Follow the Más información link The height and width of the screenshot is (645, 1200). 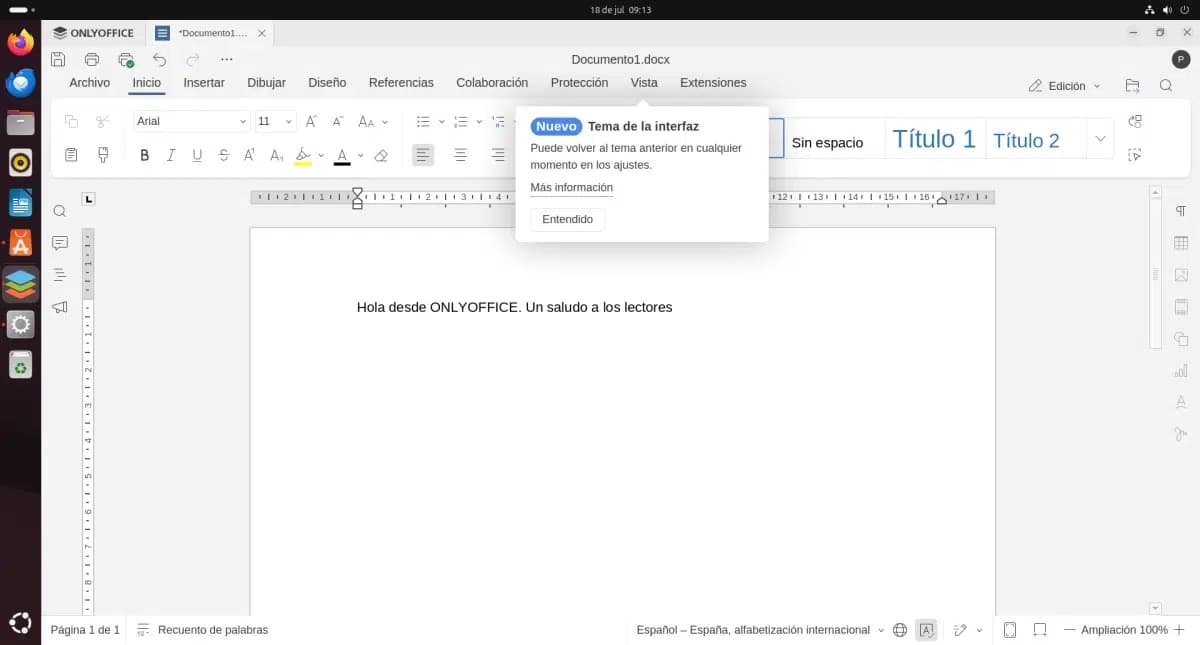571,188
